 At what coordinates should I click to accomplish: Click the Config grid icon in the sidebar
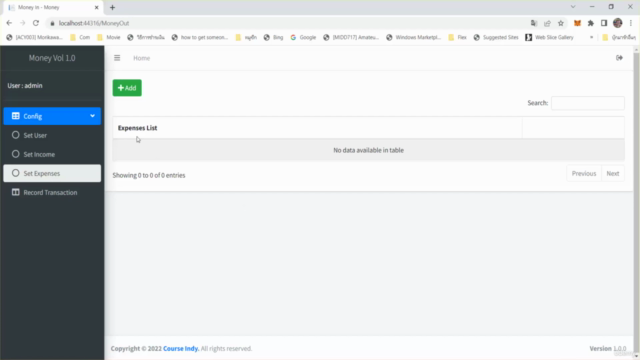pos(16,116)
